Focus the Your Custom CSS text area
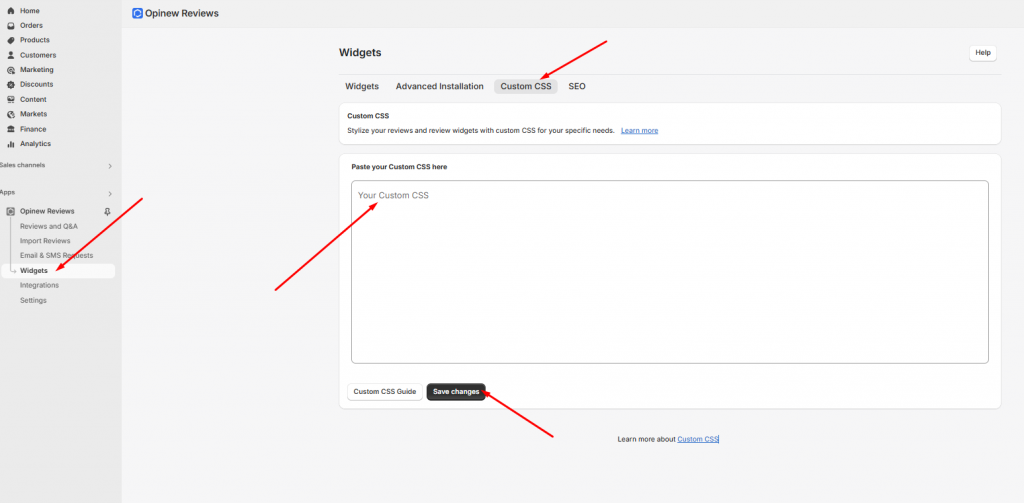 pyautogui.click(x=669, y=271)
